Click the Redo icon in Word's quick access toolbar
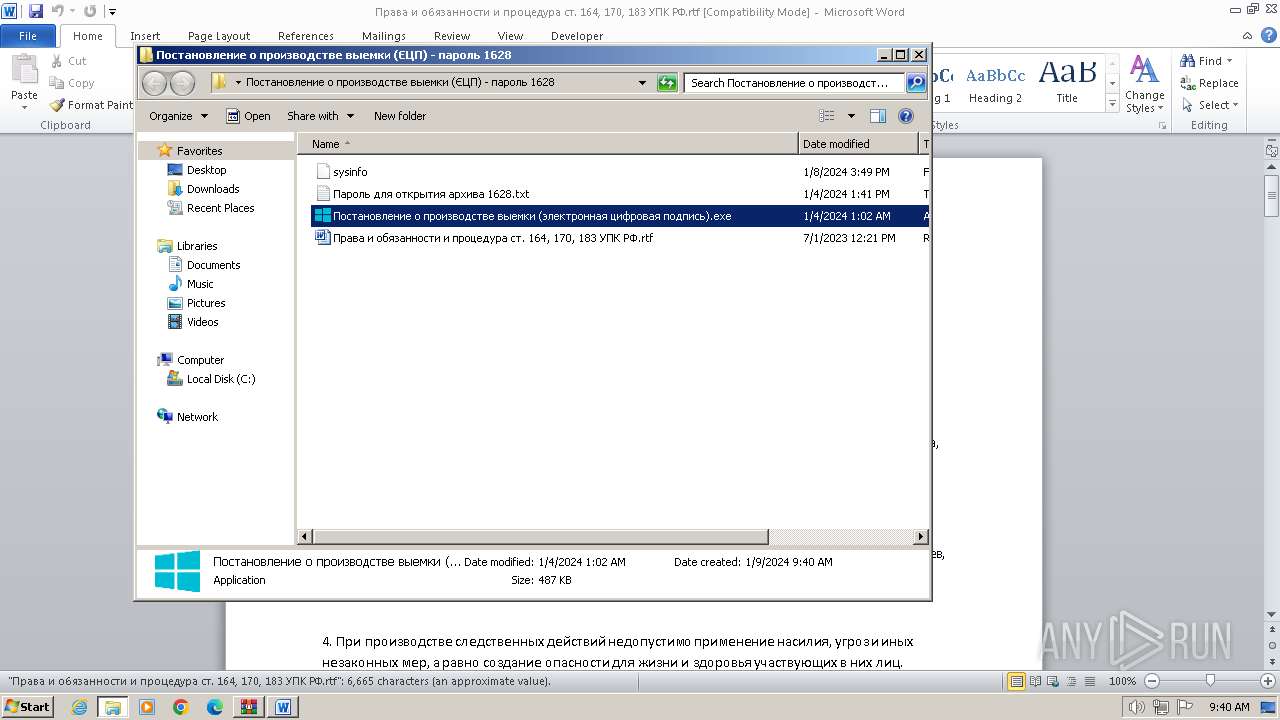1280x720 pixels. (90, 11)
